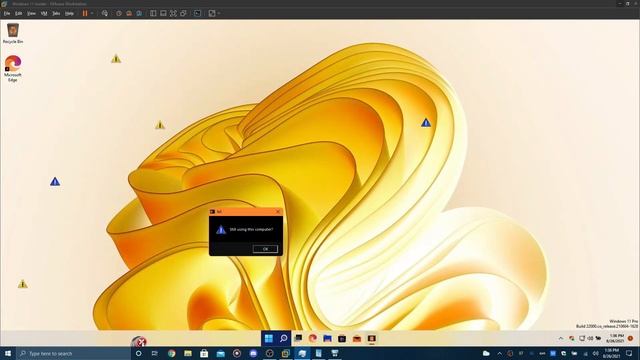This screenshot has width=640, height=360.
Task: Click OneDrive cloud icon in host tray
Action: 486,353
